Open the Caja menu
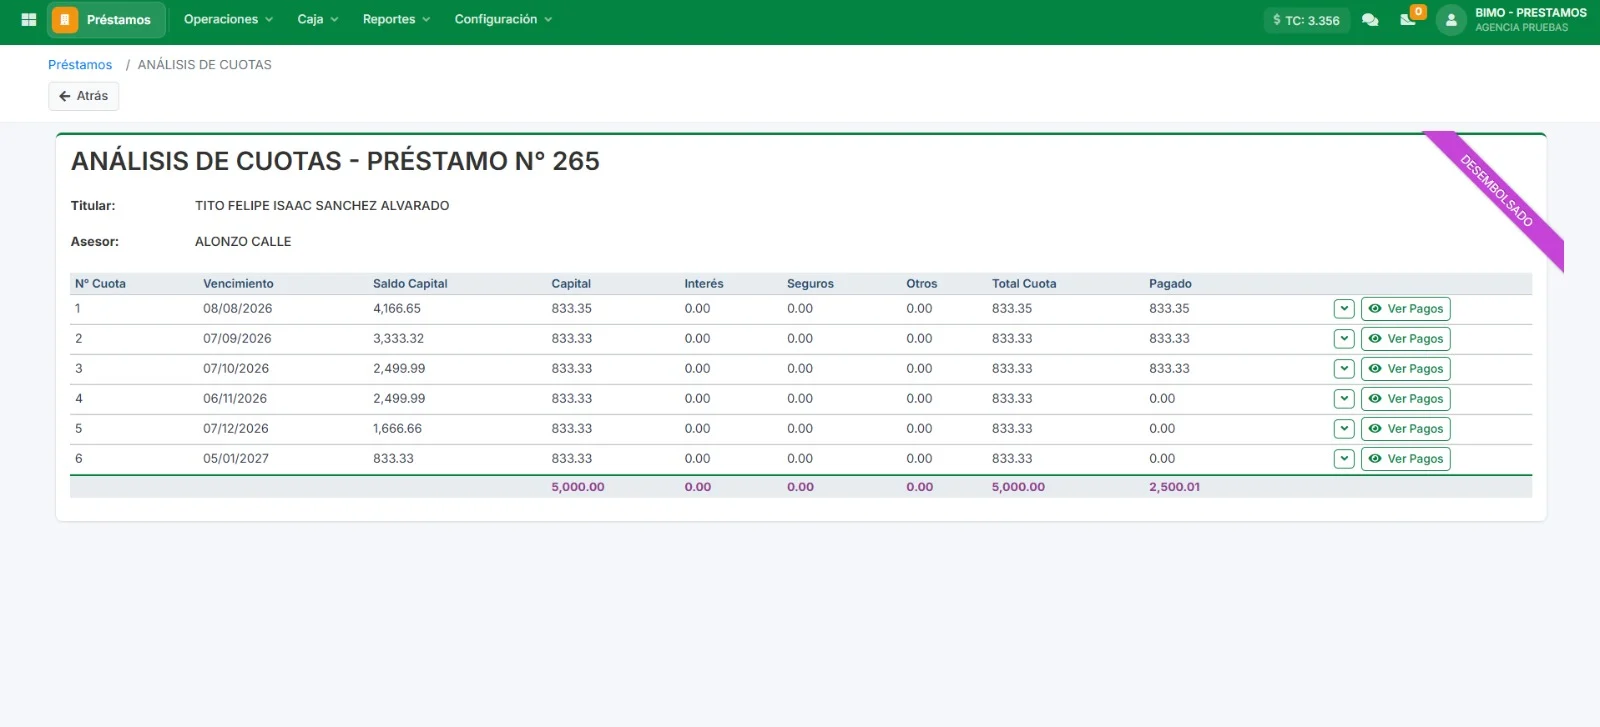This screenshot has height=727, width=1600. [318, 19]
